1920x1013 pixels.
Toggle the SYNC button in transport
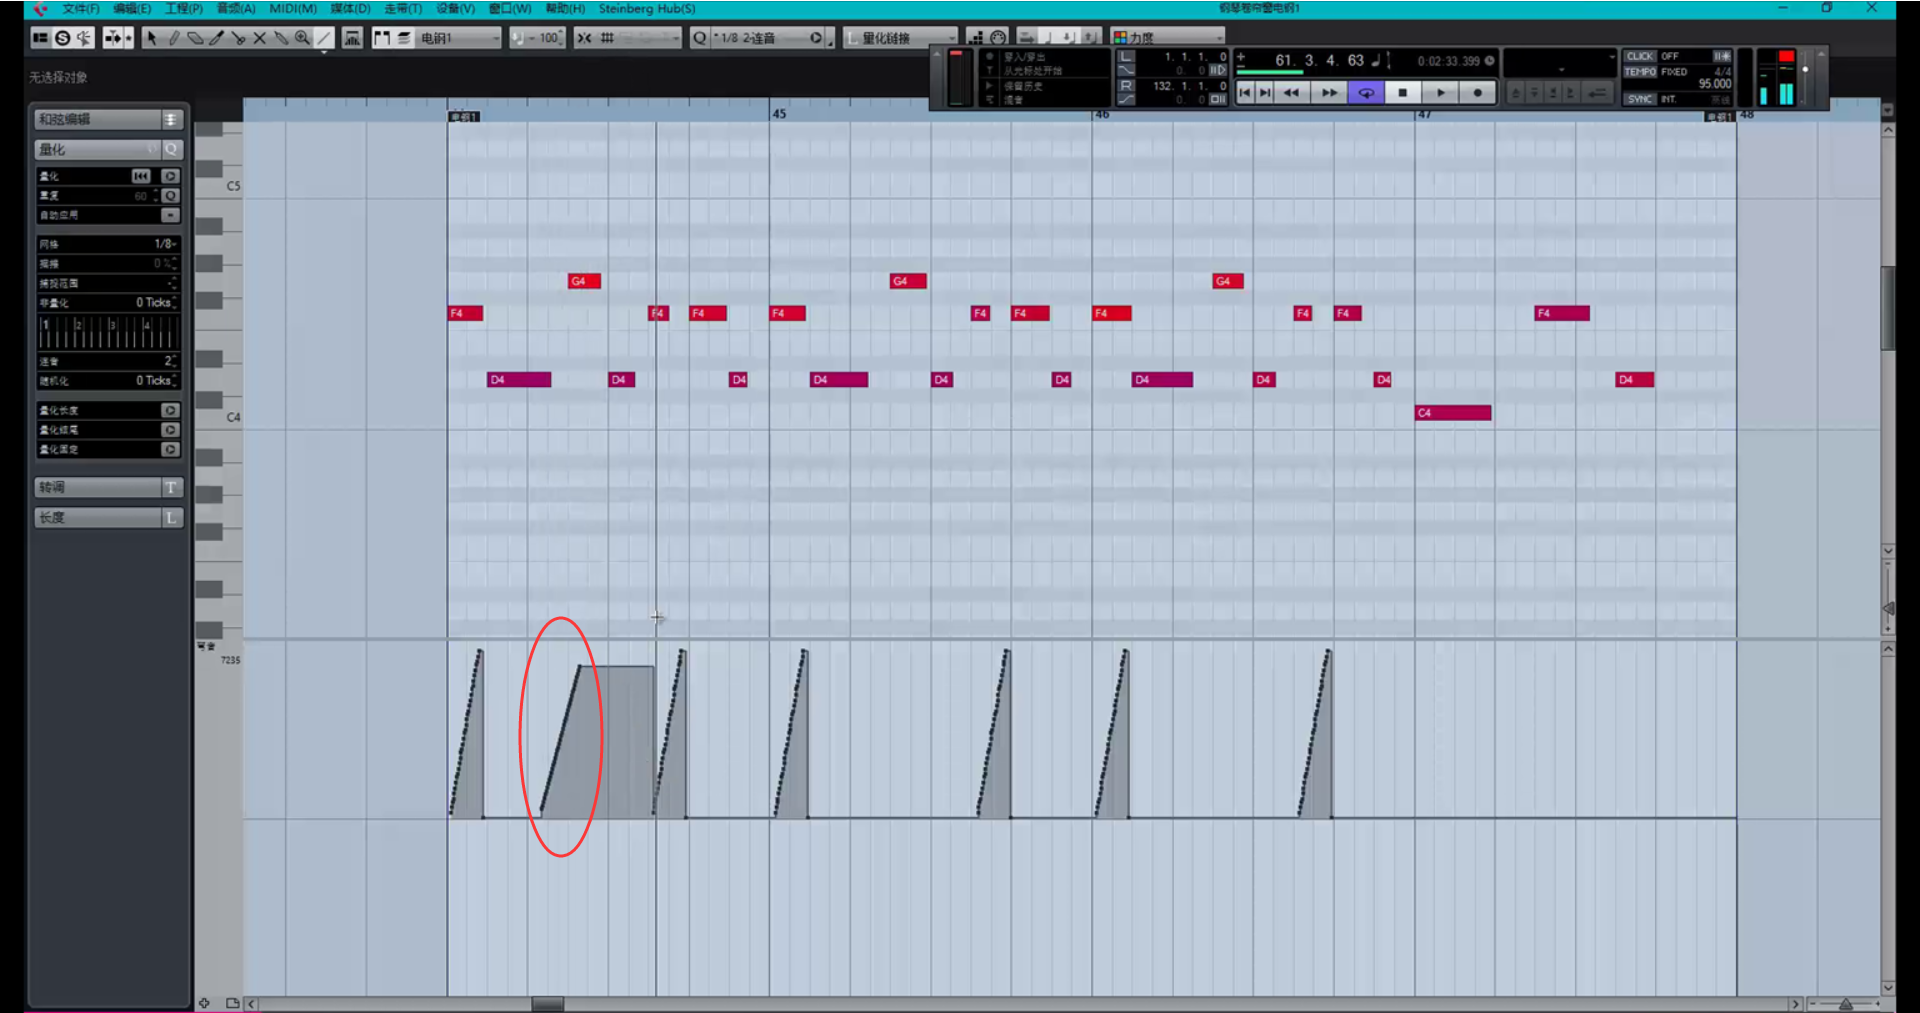[1640, 99]
